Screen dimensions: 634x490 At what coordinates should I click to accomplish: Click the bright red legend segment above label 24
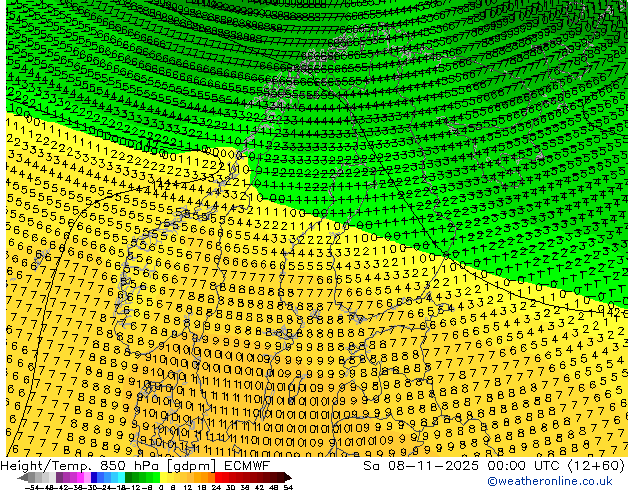(218, 478)
